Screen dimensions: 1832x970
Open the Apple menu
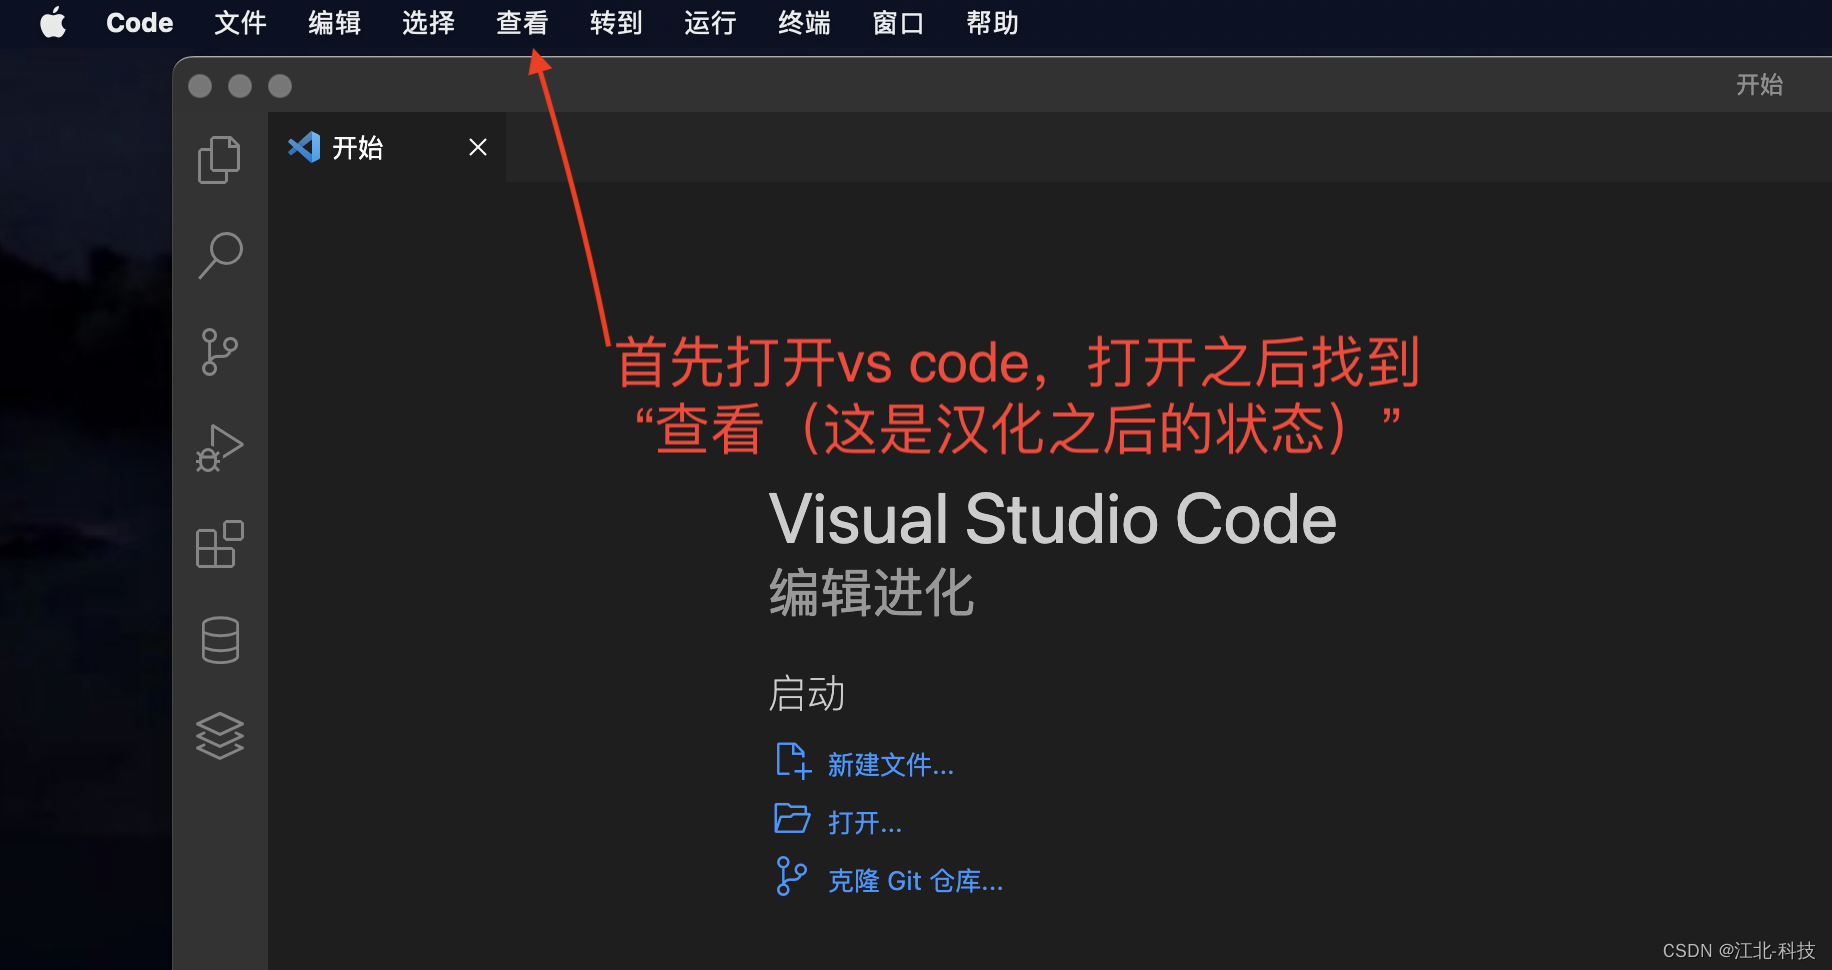point(53,22)
